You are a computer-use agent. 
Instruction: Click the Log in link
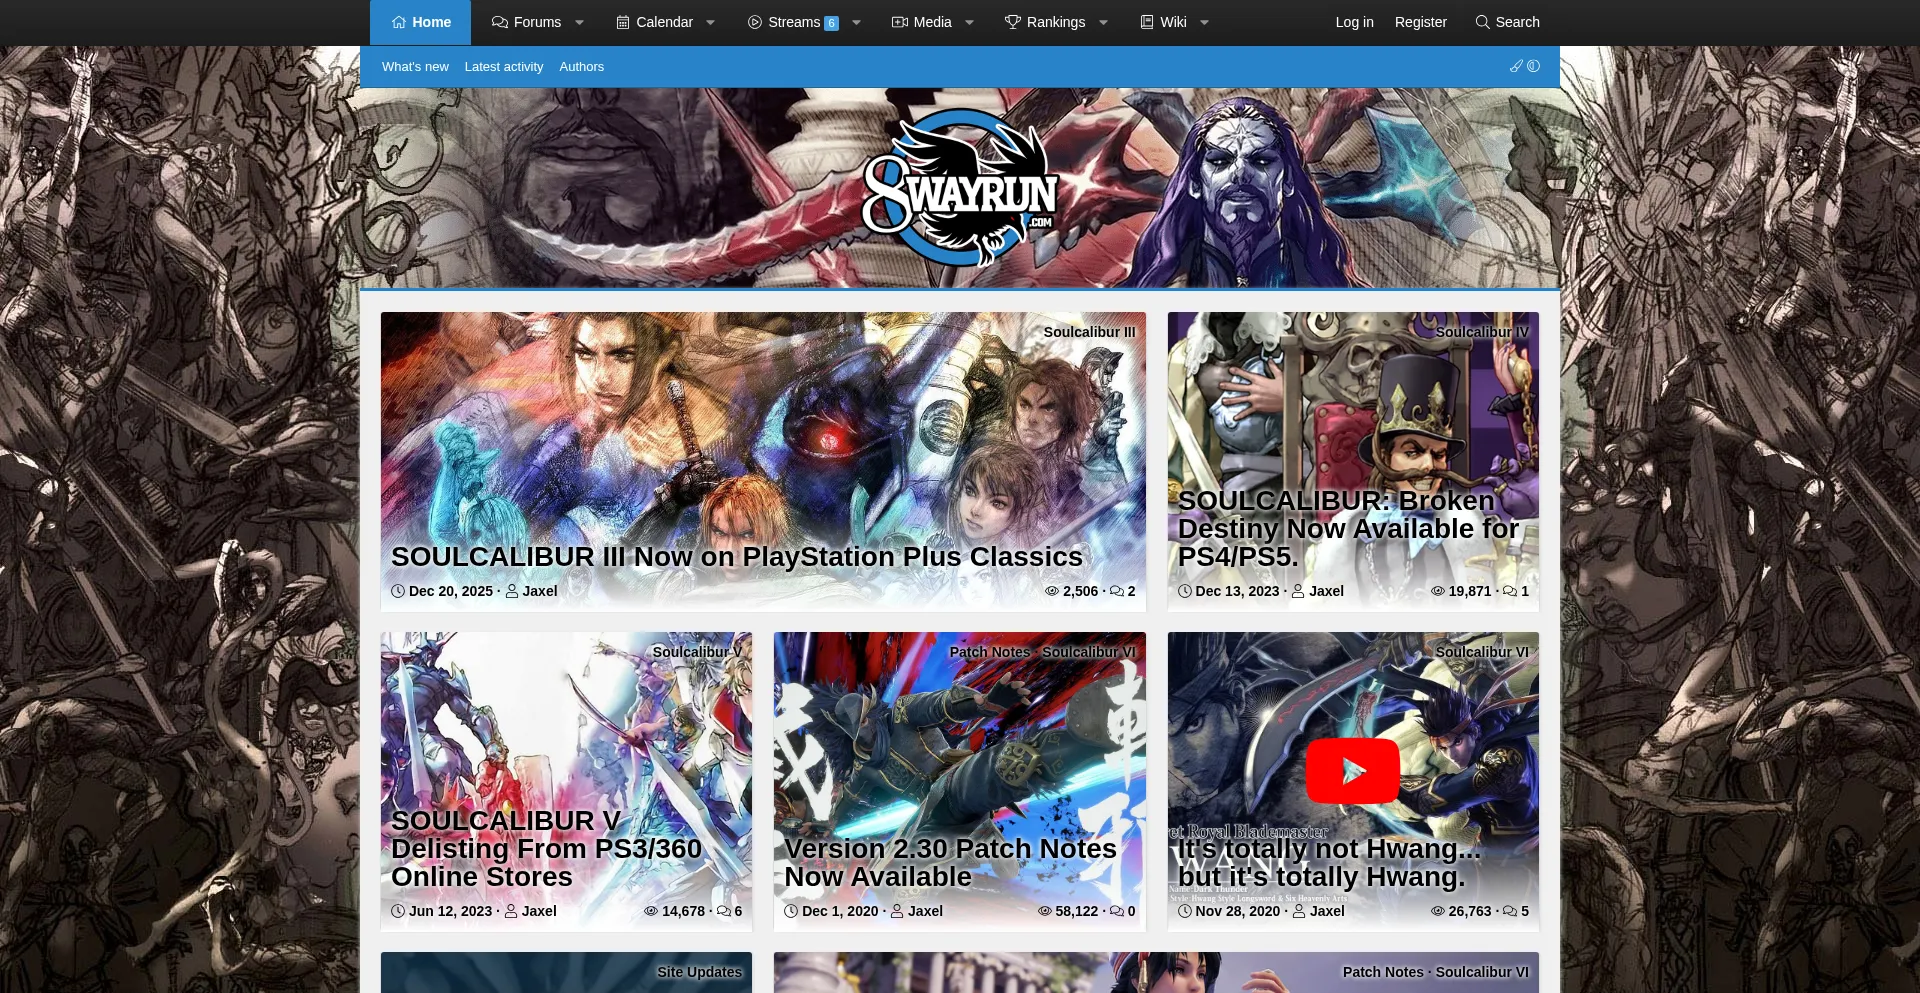click(x=1354, y=22)
